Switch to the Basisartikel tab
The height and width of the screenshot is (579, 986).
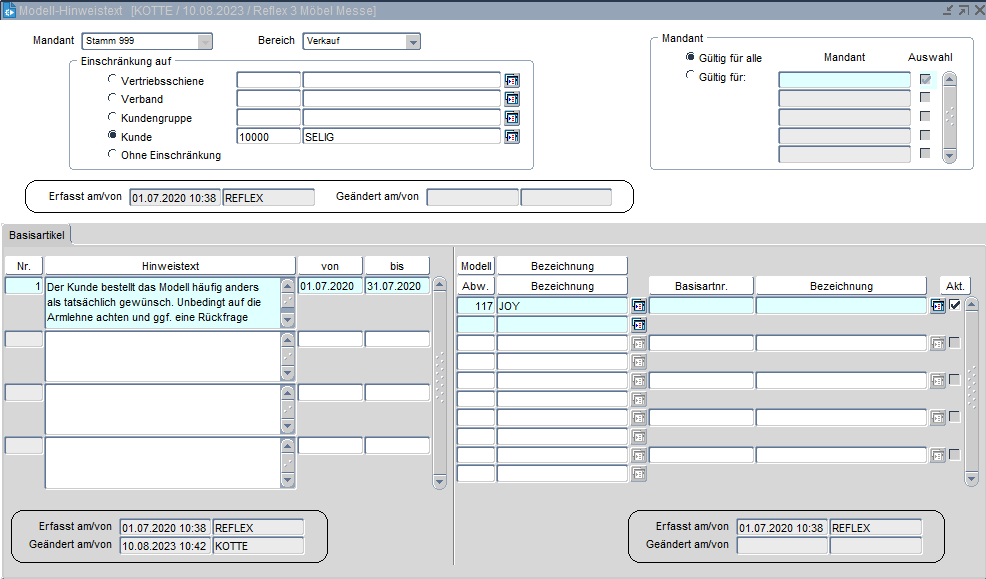click(x=37, y=234)
